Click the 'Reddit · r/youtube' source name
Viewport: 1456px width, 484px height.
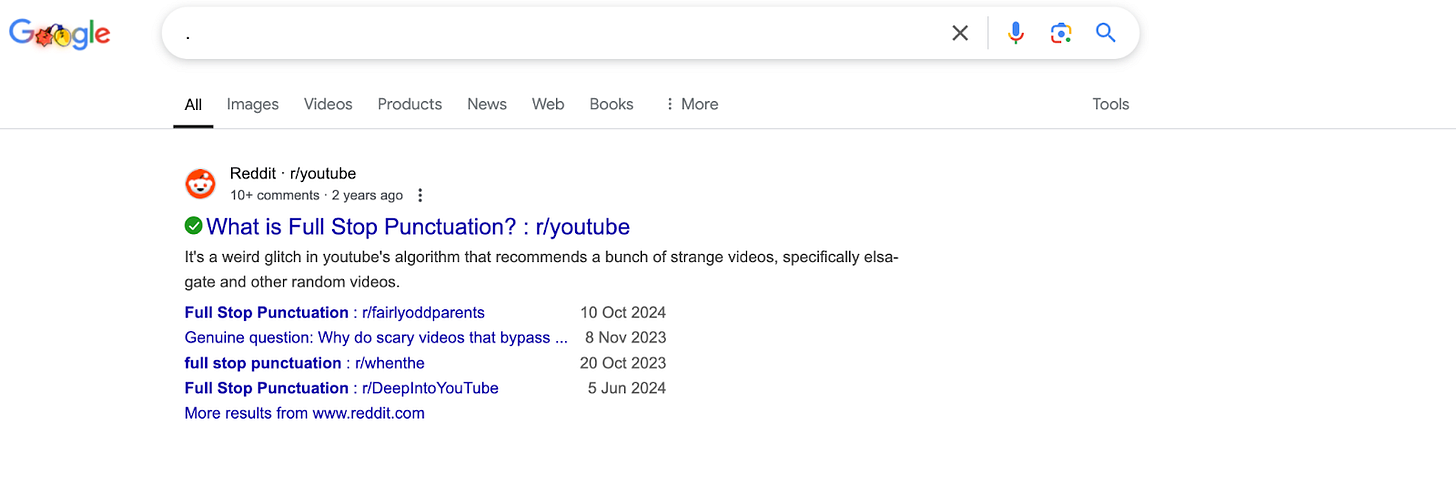(x=293, y=174)
